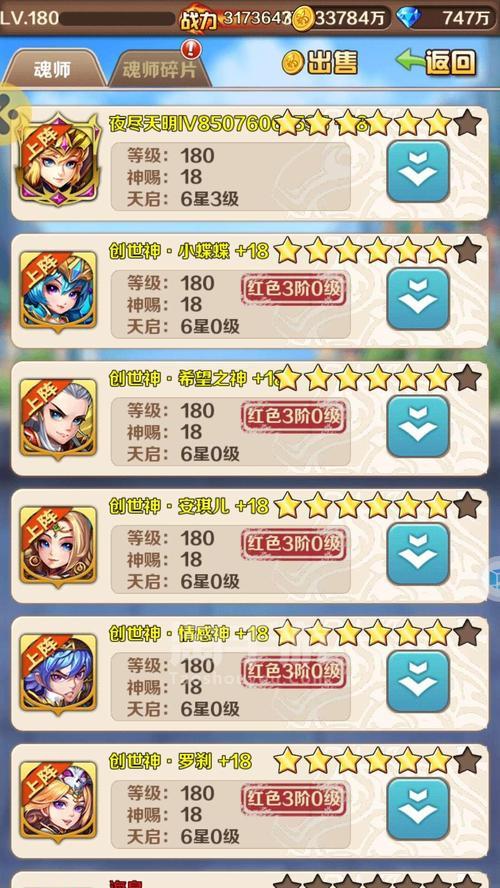Open the 夜尽天明 hero portrait

point(58,160)
